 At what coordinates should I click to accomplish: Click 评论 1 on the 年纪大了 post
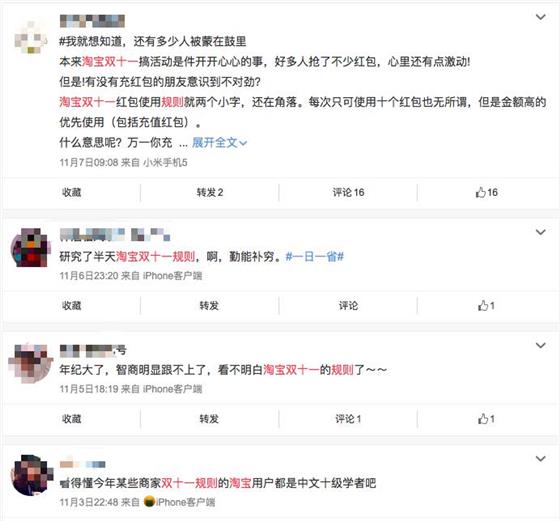point(348,419)
